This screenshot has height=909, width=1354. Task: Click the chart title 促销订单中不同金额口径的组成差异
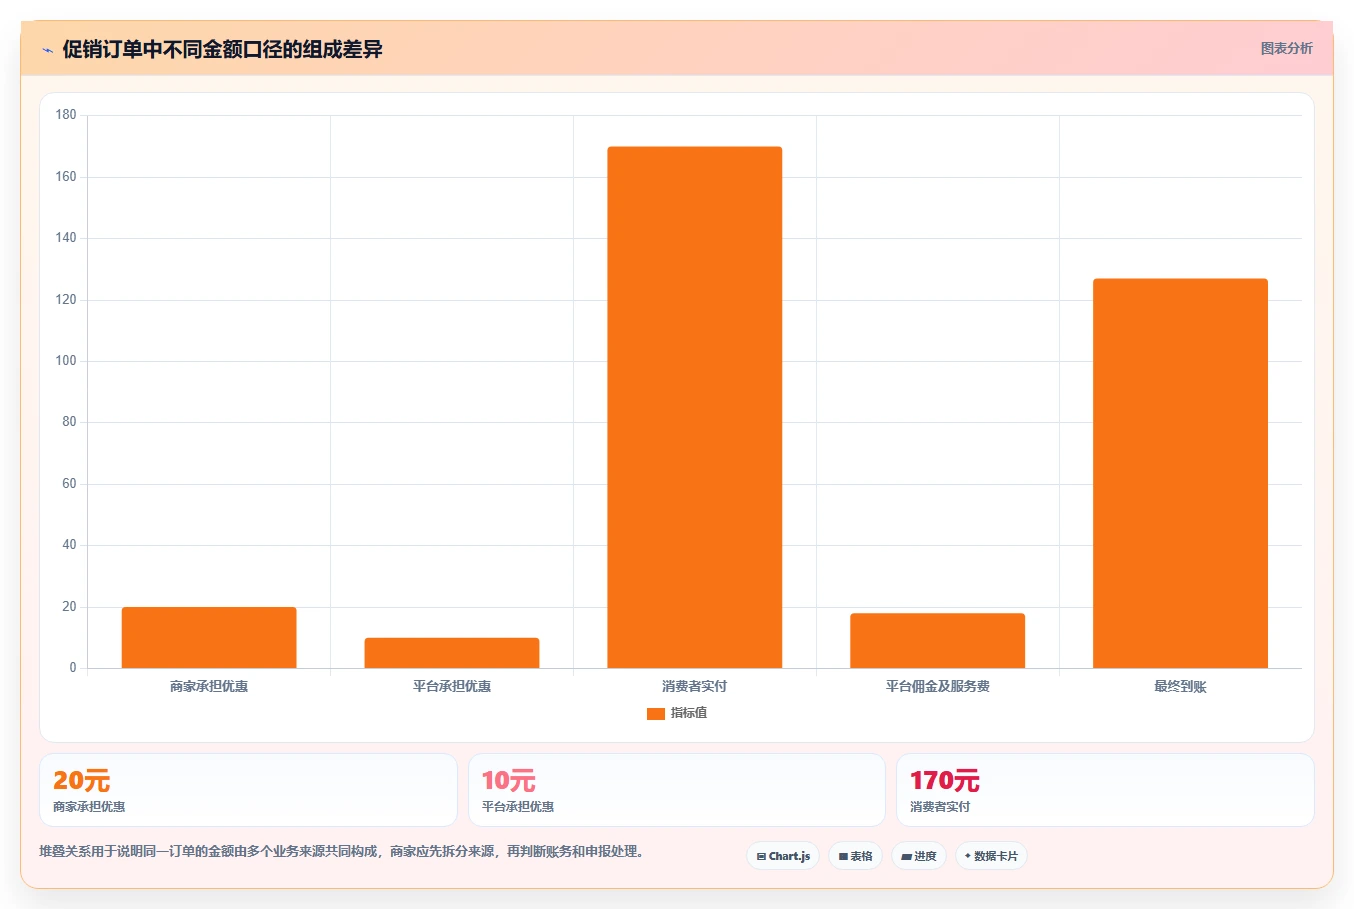222,49
